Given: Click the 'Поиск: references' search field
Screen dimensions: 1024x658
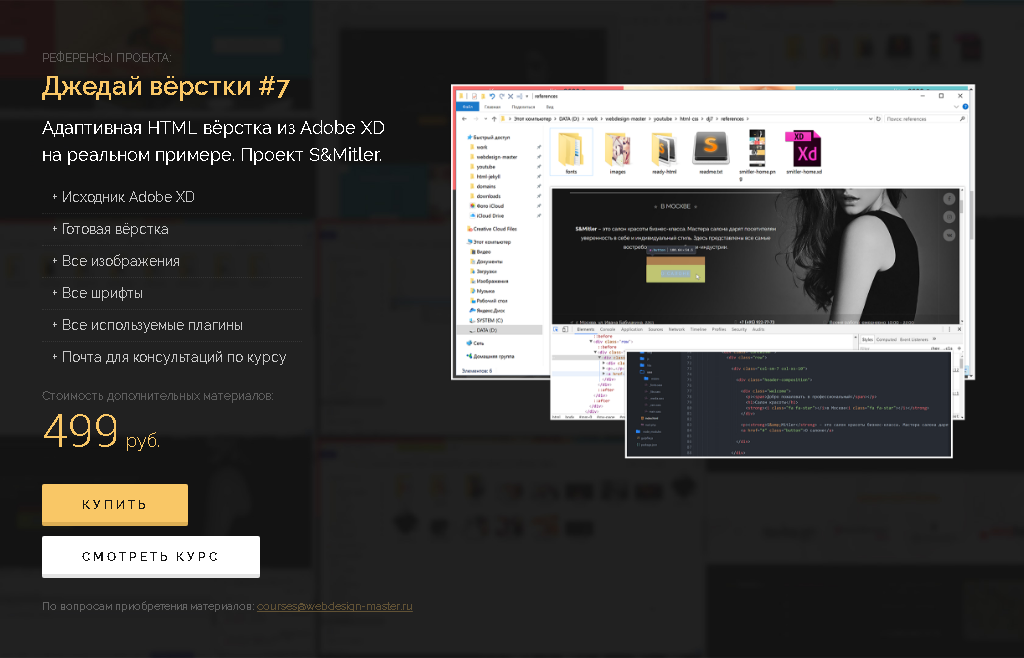Looking at the screenshot, I should coord(924,119).
